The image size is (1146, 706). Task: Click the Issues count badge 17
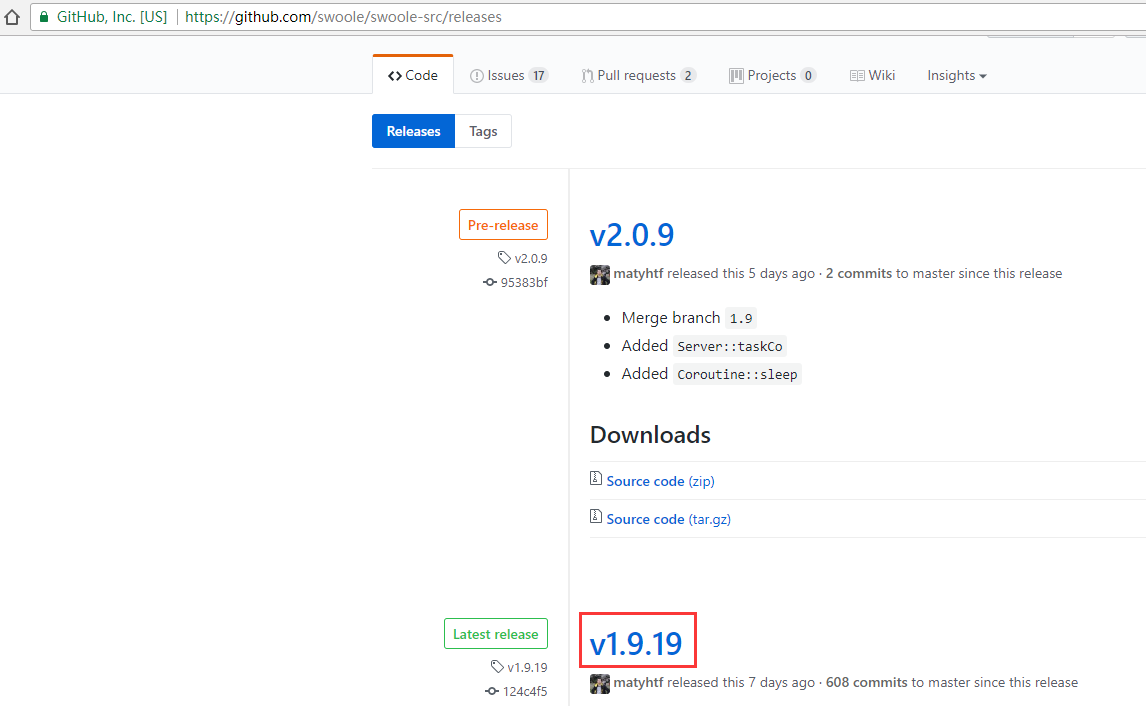pyautogui.click(x=539, y=75)
